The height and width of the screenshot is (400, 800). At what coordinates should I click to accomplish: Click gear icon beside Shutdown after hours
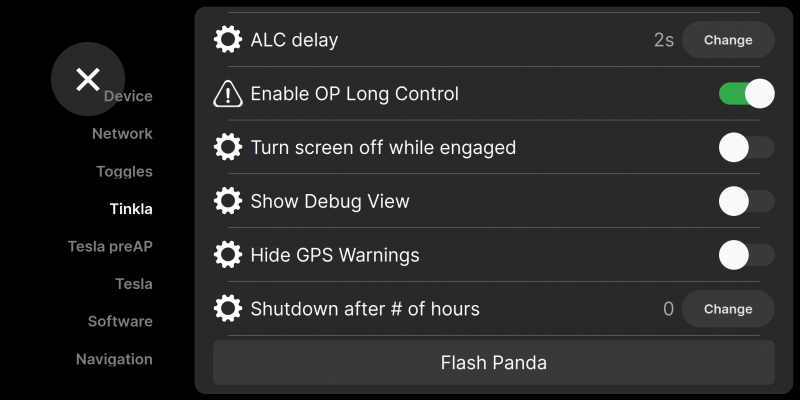point(228,309)
